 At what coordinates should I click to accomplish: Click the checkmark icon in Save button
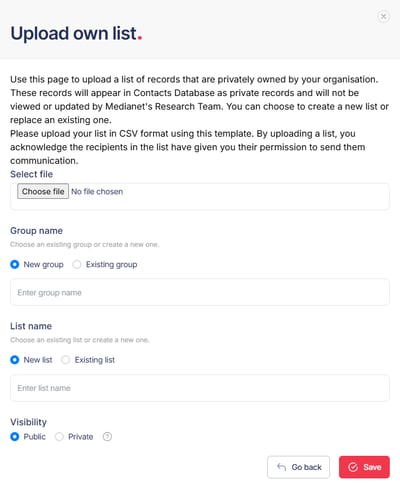tap(353, 467)
